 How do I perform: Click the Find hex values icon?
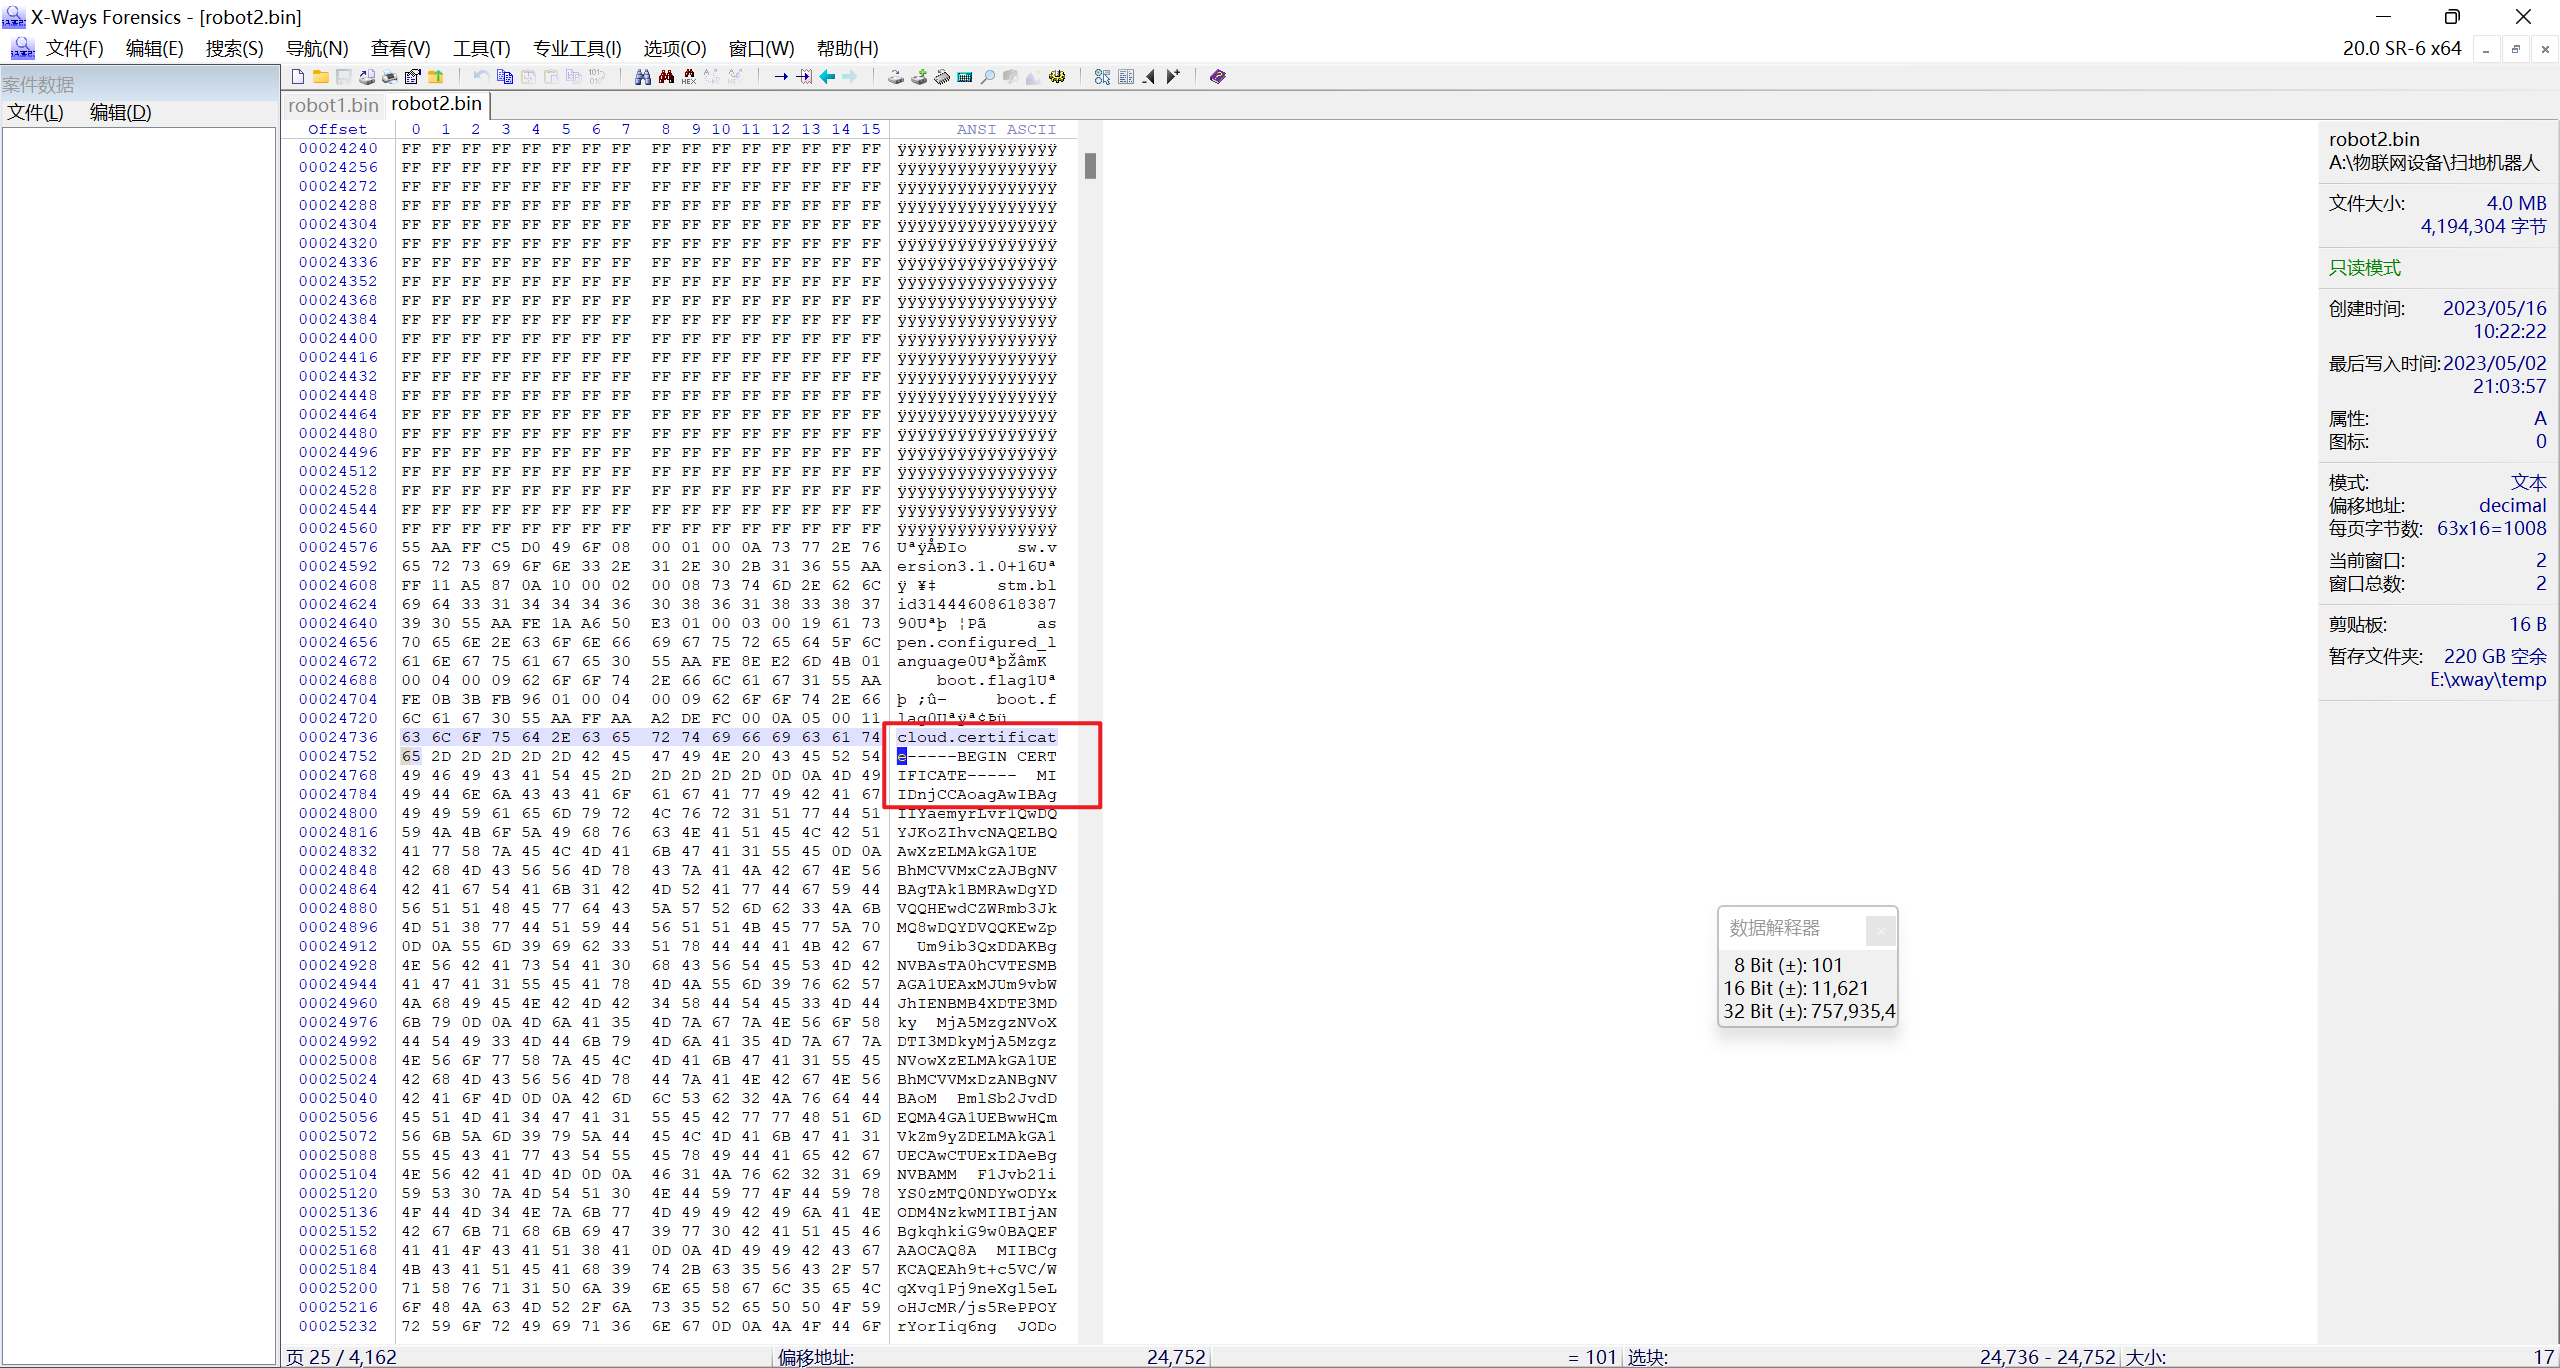coord(689,77)
